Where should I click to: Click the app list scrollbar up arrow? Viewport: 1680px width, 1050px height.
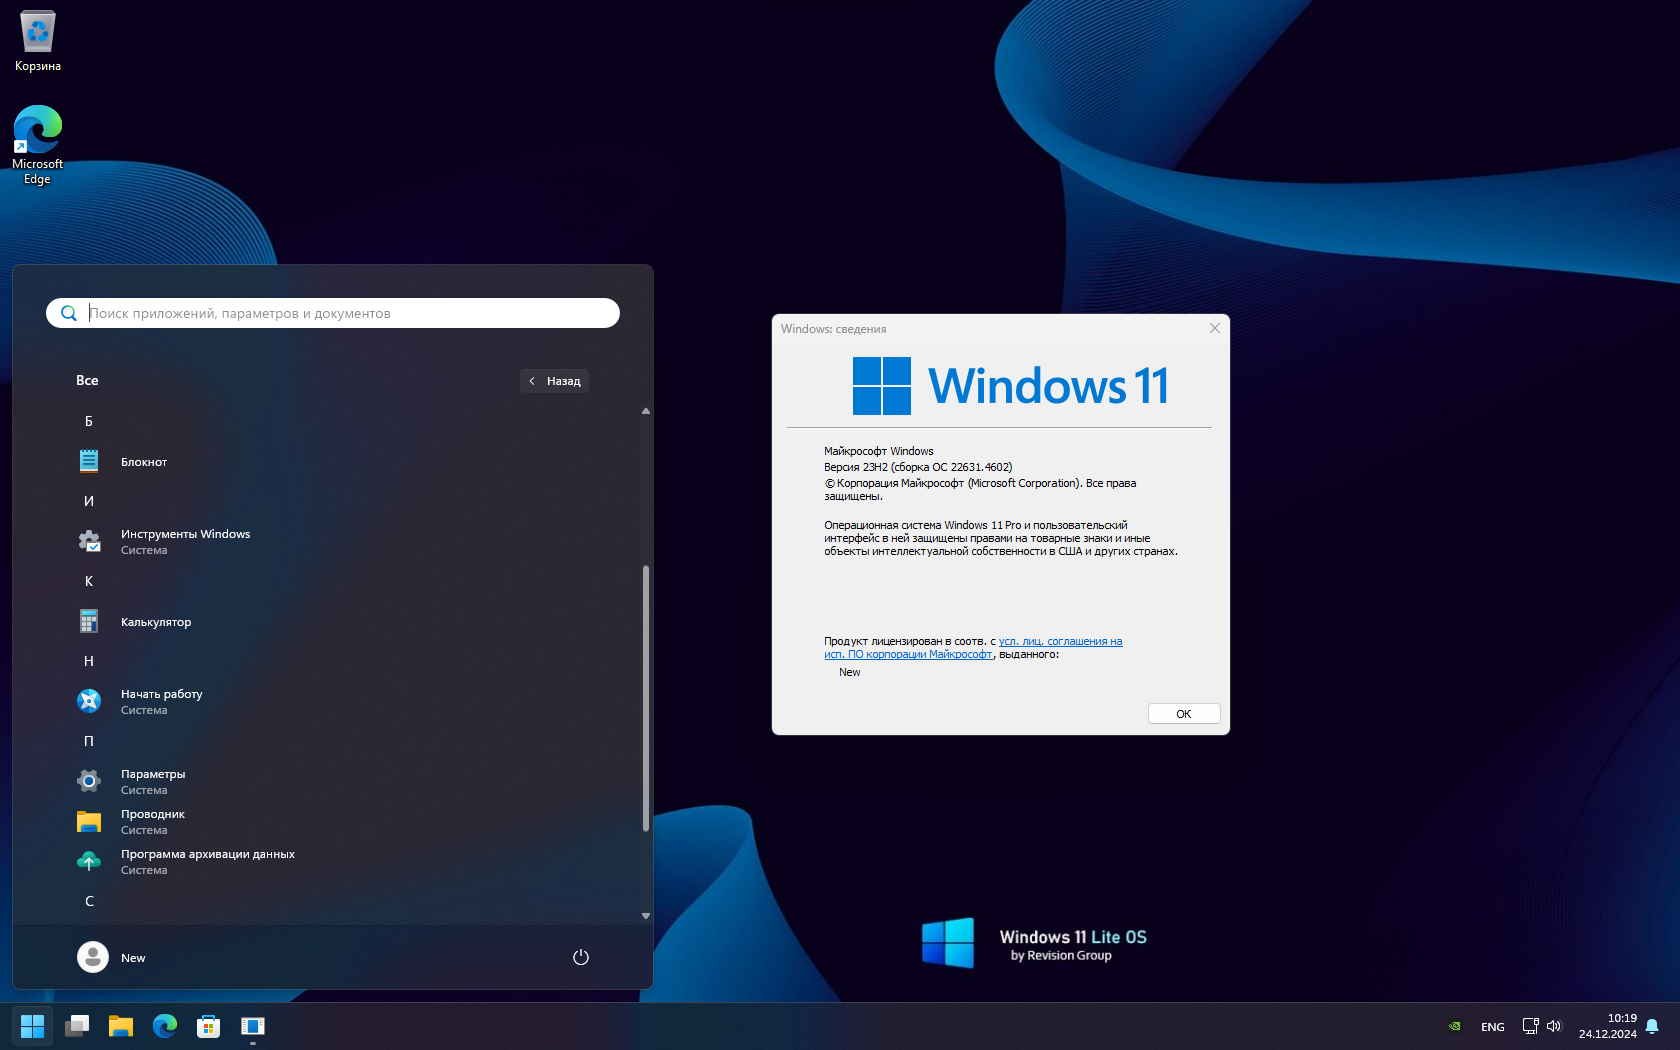click(x=646, y=411)
